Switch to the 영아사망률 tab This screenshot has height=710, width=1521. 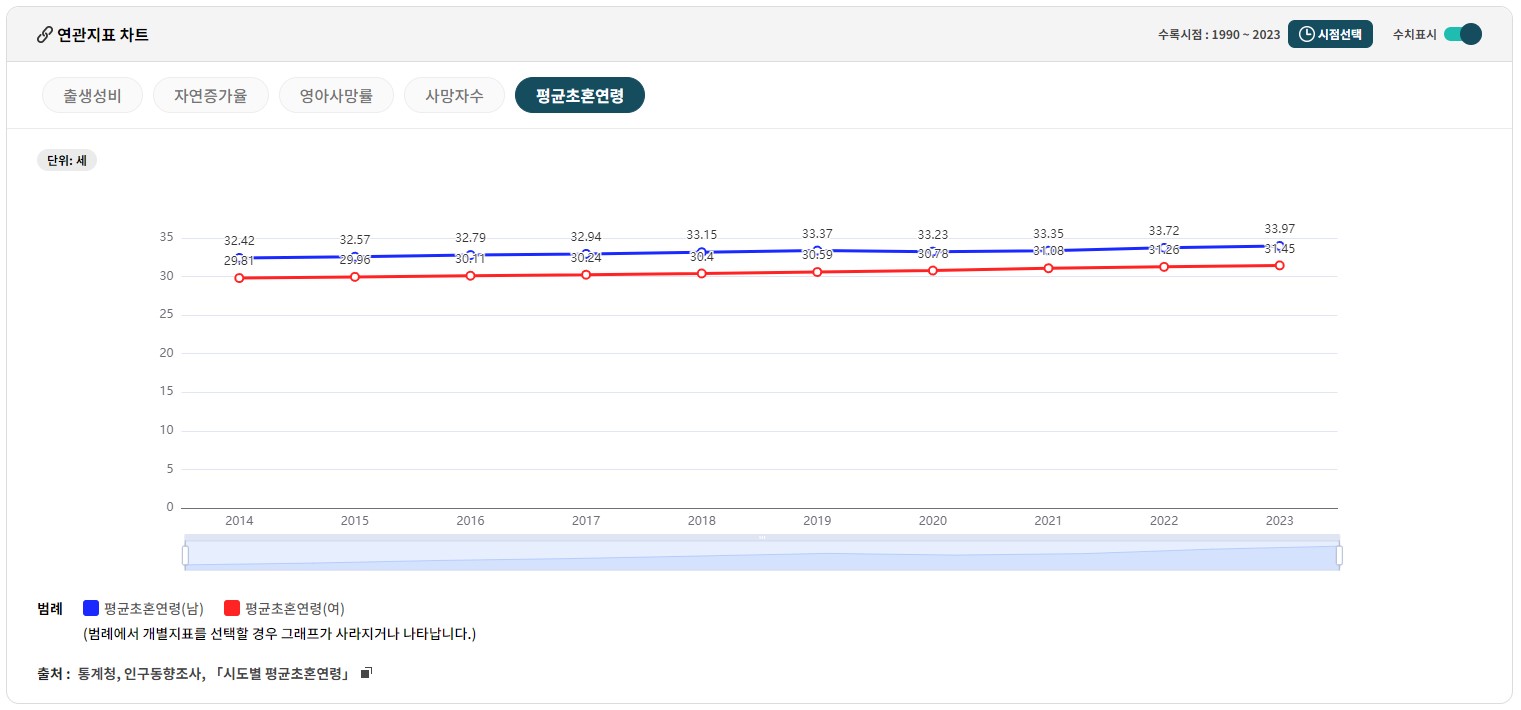point(336,95)
